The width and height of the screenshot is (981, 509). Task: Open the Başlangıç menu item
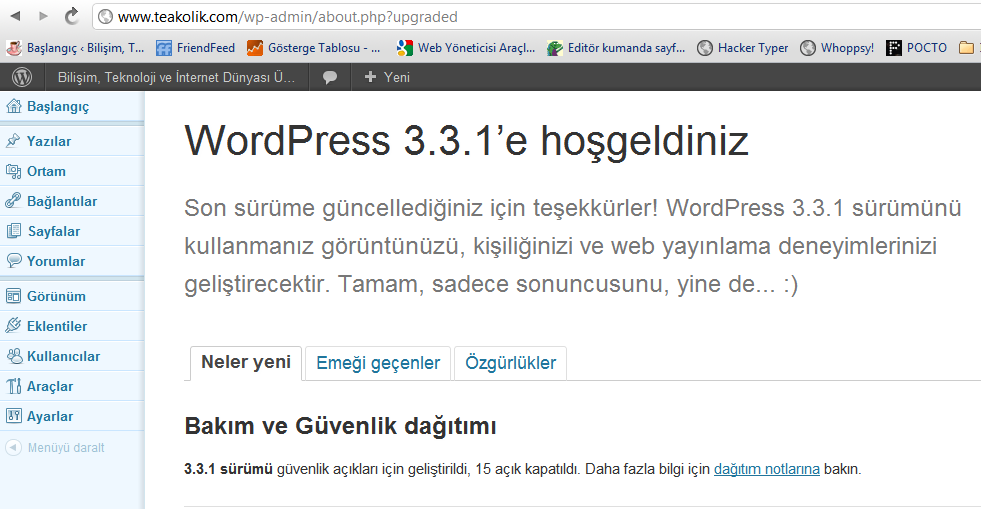58,107
